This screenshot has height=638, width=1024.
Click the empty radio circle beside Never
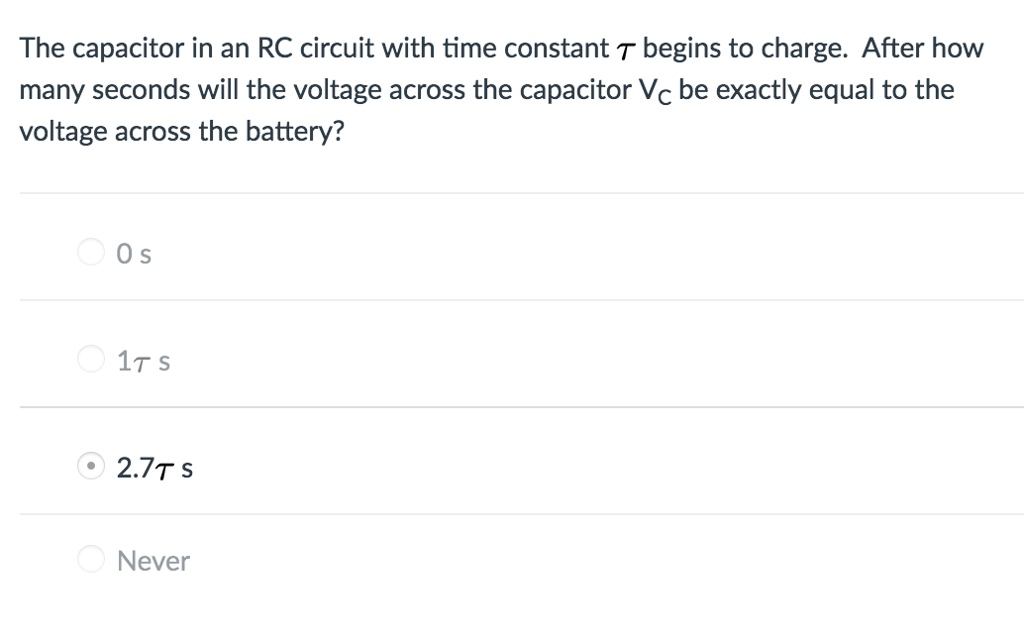[90, 558]
